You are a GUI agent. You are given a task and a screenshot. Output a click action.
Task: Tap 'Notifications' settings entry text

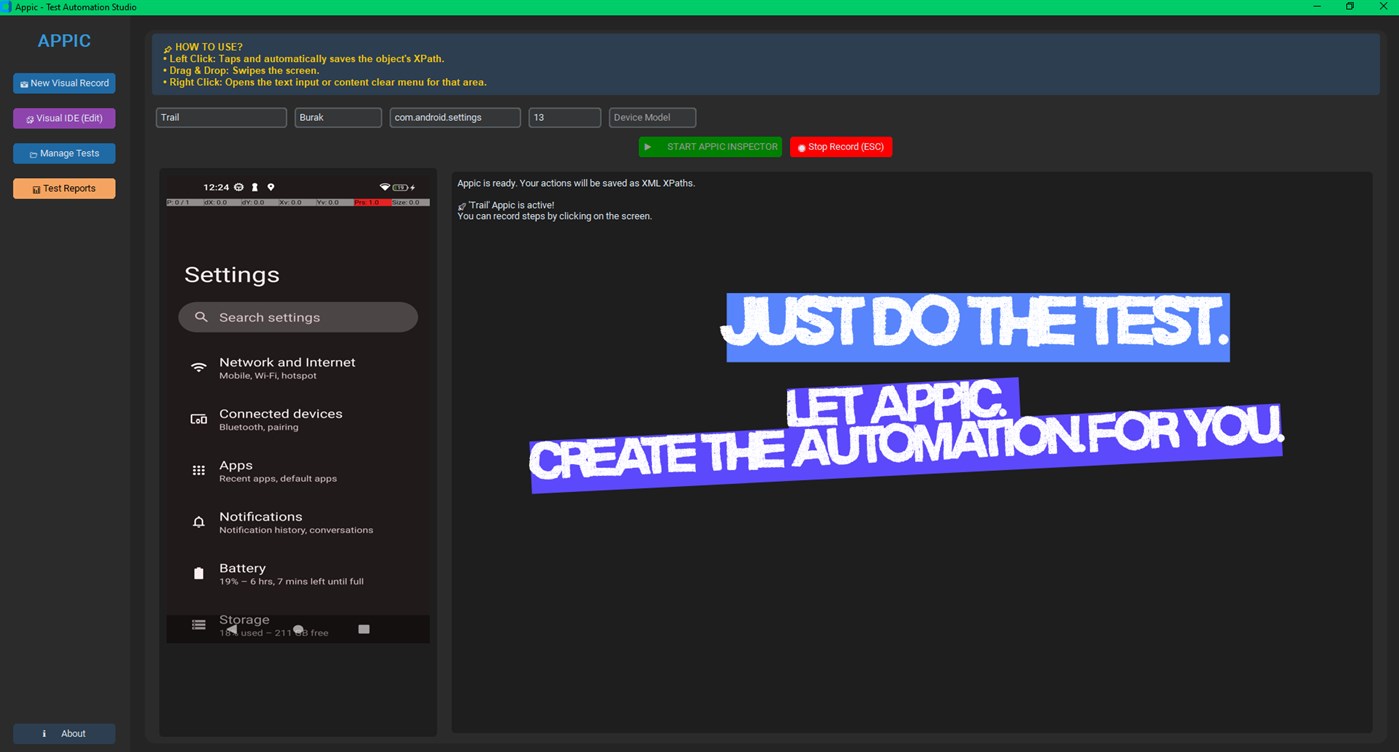point(261,516)
